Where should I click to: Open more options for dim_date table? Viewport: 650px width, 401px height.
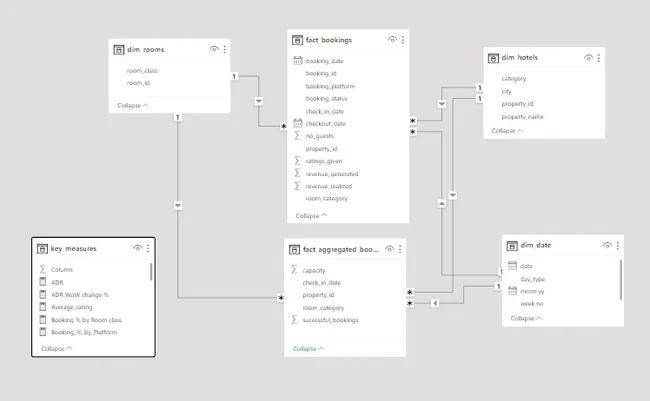coord(618,245)
